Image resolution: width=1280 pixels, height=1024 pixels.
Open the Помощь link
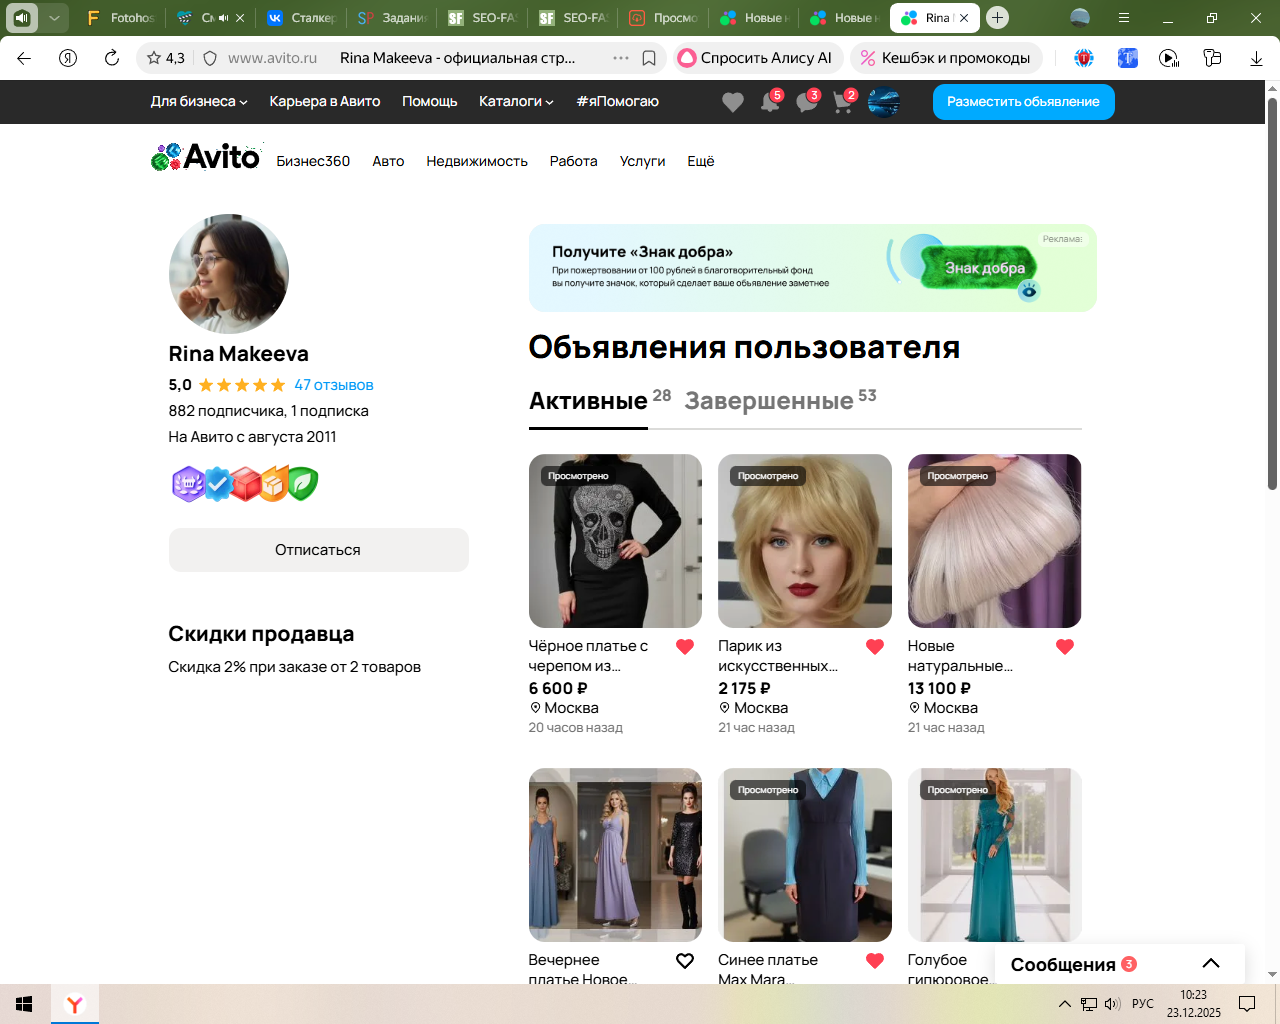tap(430, 101)
